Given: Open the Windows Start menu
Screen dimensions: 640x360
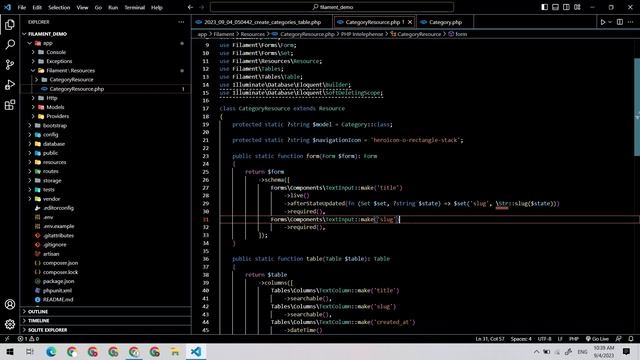Looking at the screenshot, I should point(9,351).
